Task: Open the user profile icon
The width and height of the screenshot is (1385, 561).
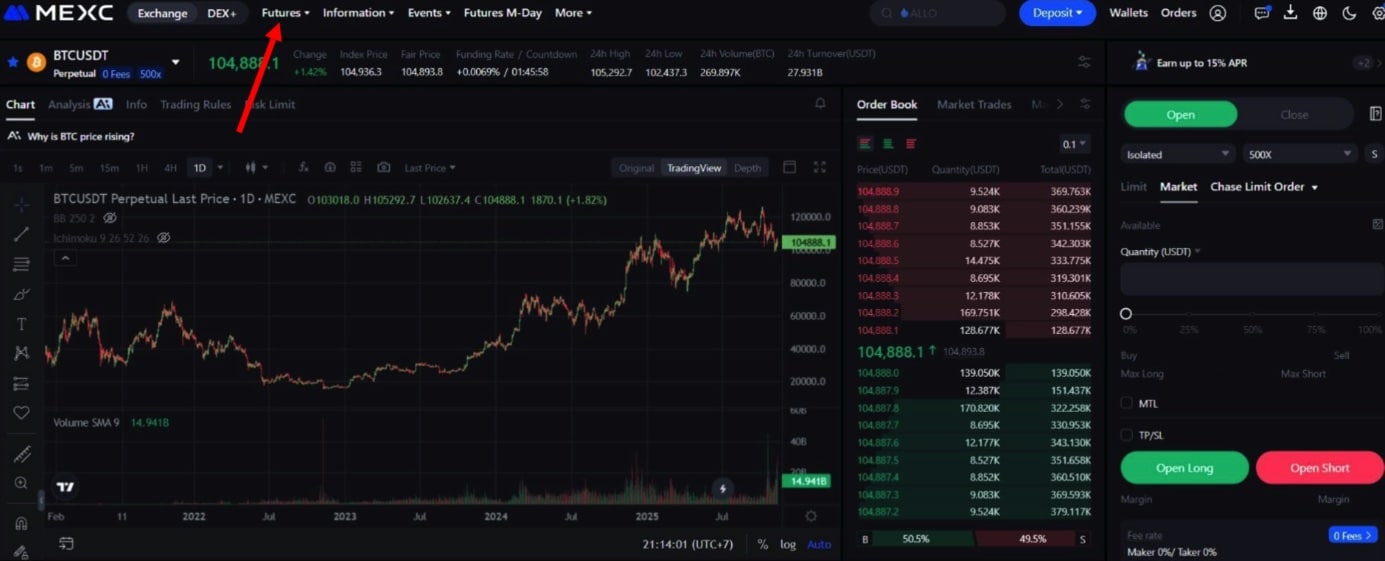Action: (1217, 13)
